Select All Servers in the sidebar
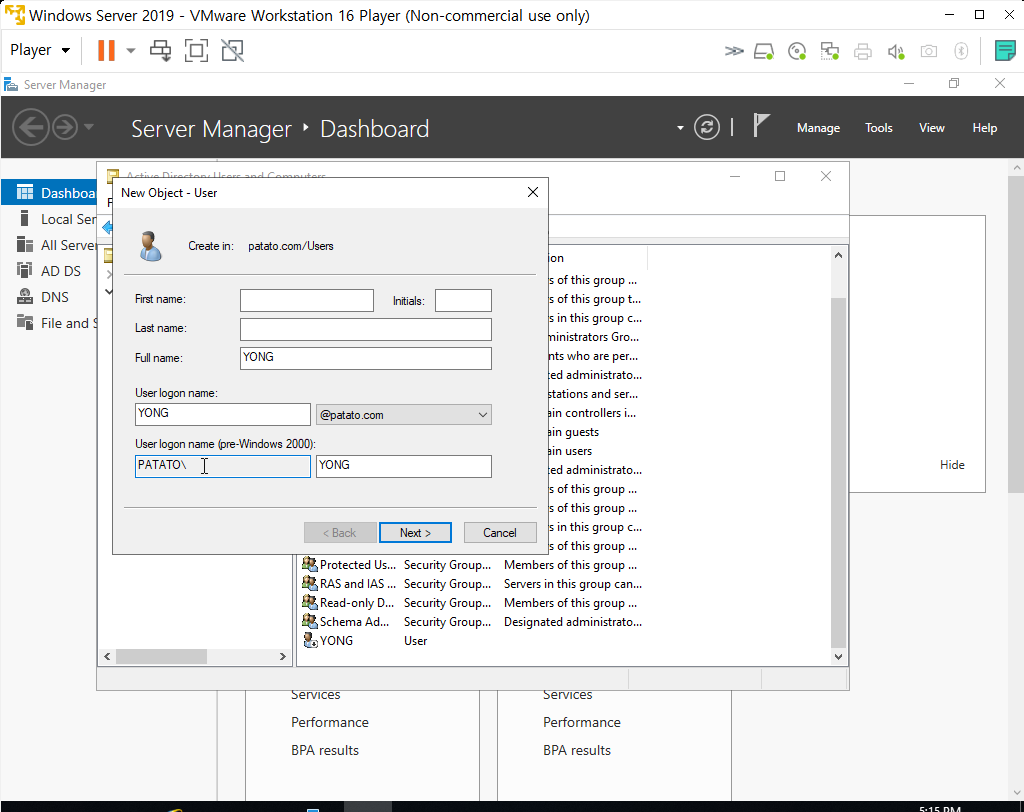1024x812 pixels. pyautogui.click(x=50, y=245)
